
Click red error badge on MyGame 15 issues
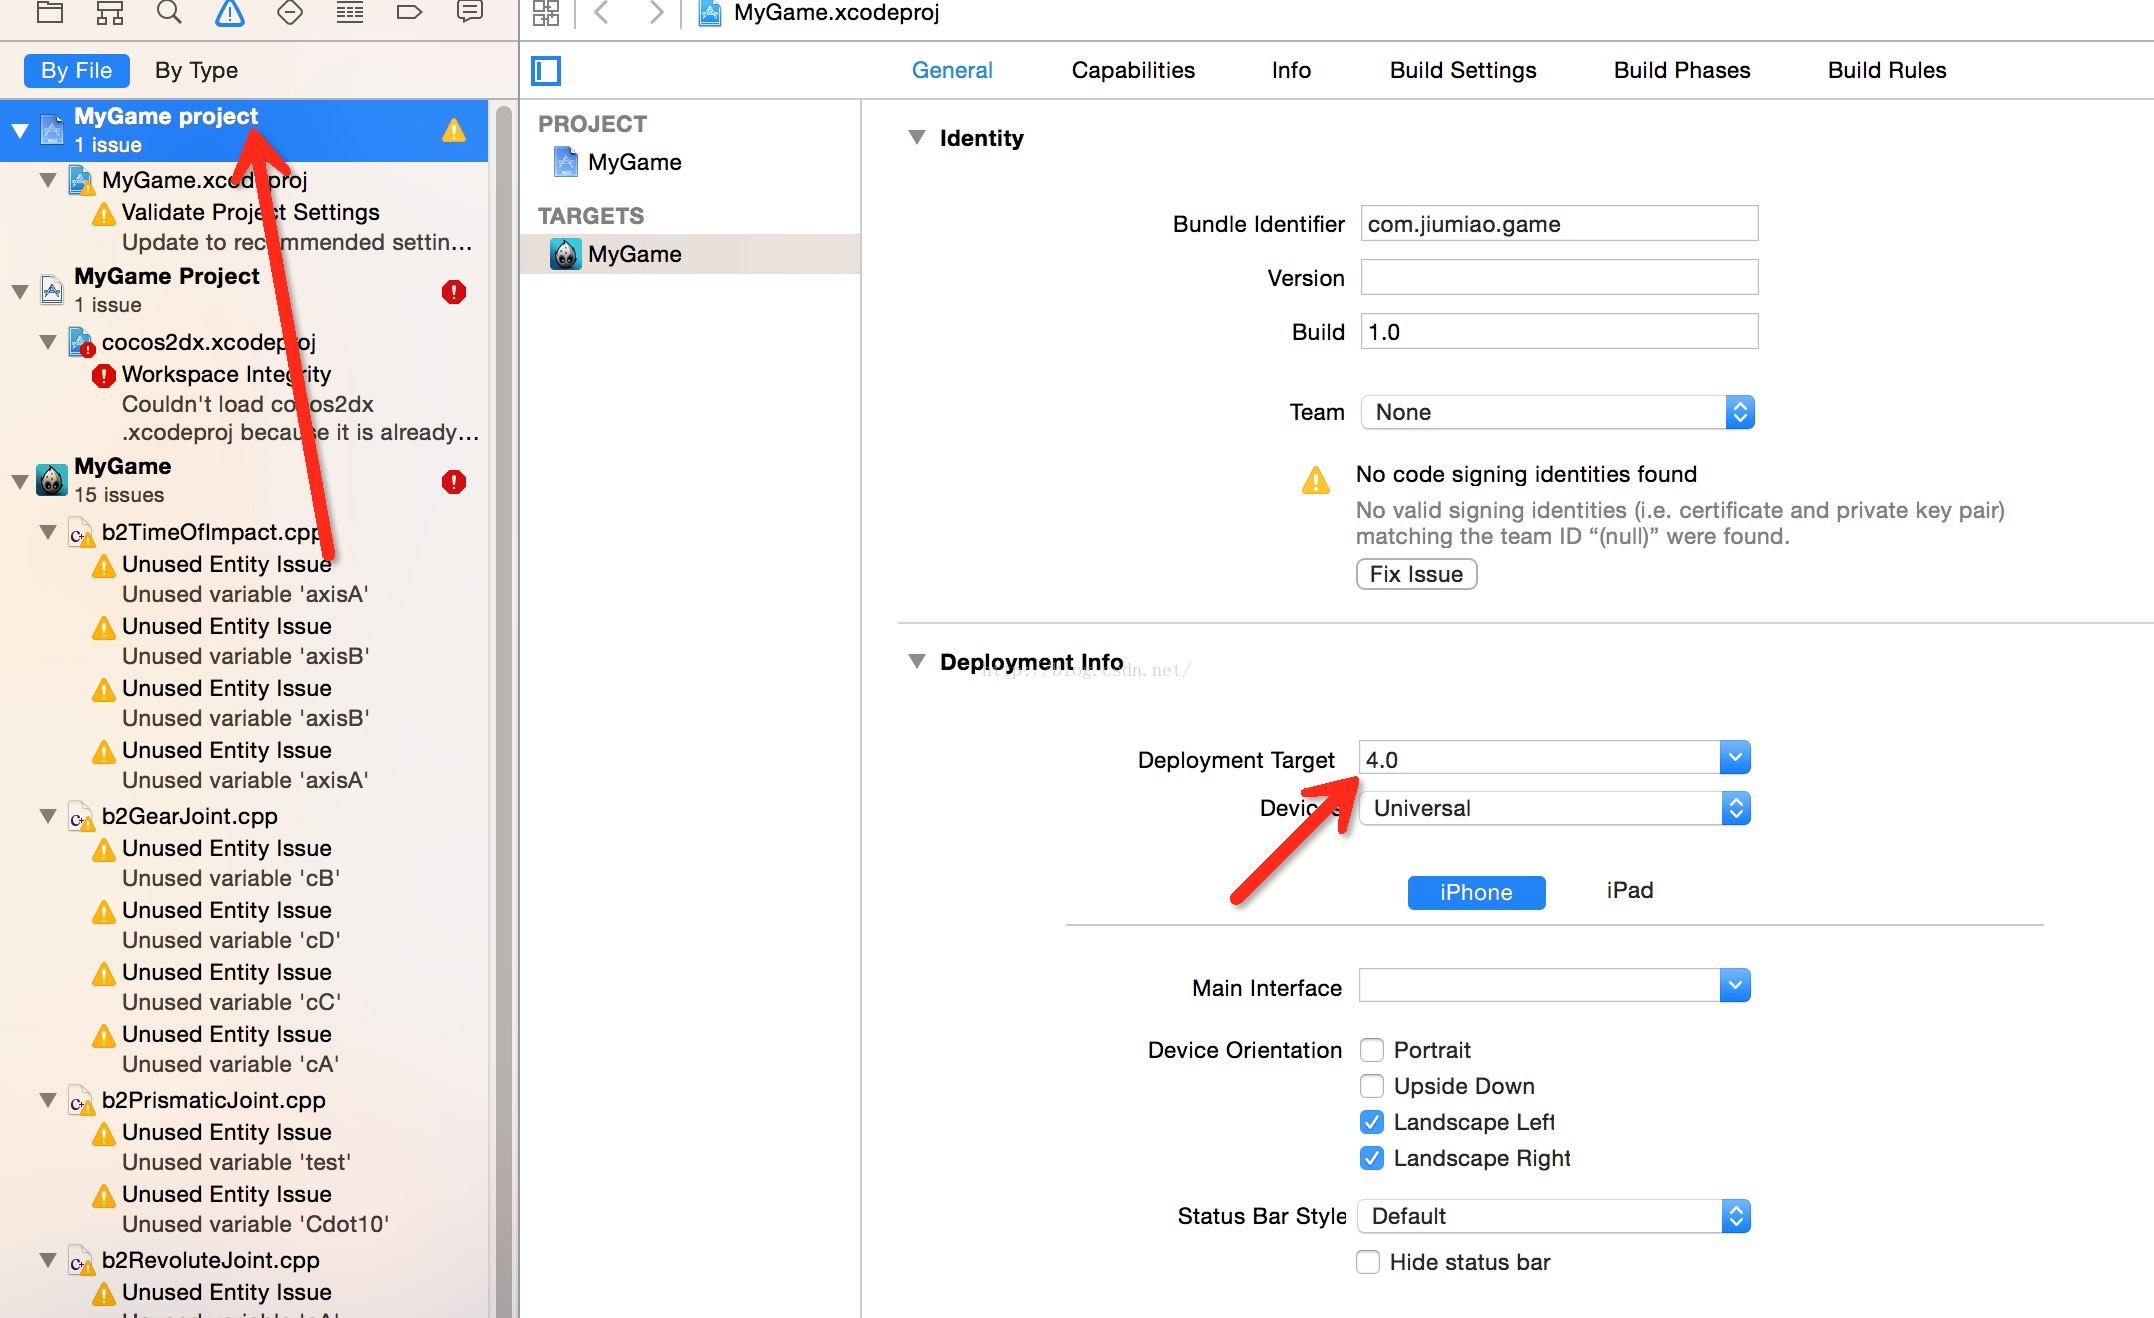click(x=454, y=482)
